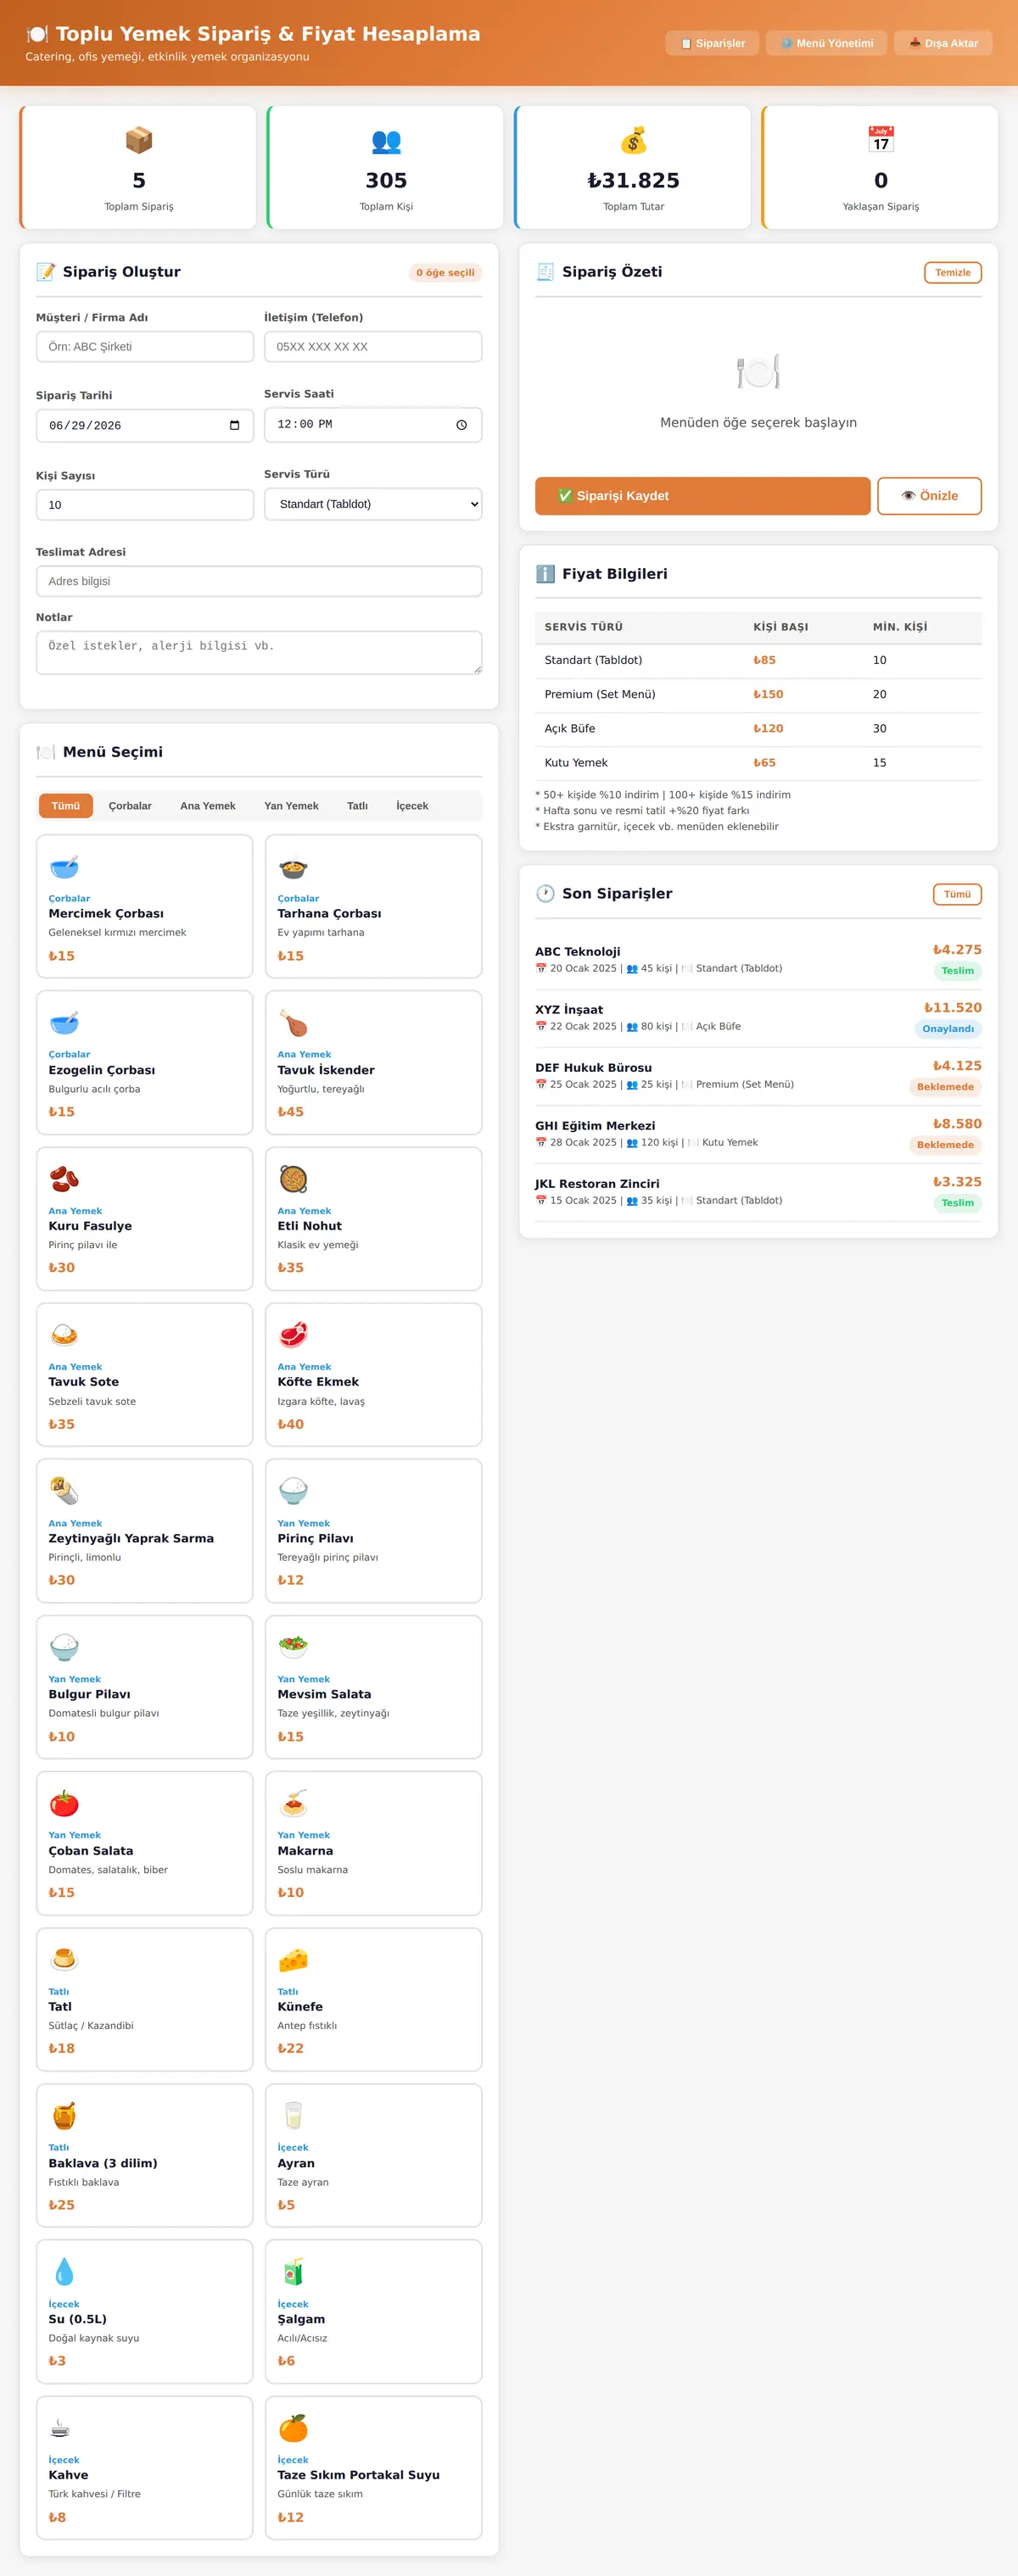Click the Mercimek Çorbası soup bowl icon
The height and width of the screenshot is (2576, 1018).
pos(64,866)
